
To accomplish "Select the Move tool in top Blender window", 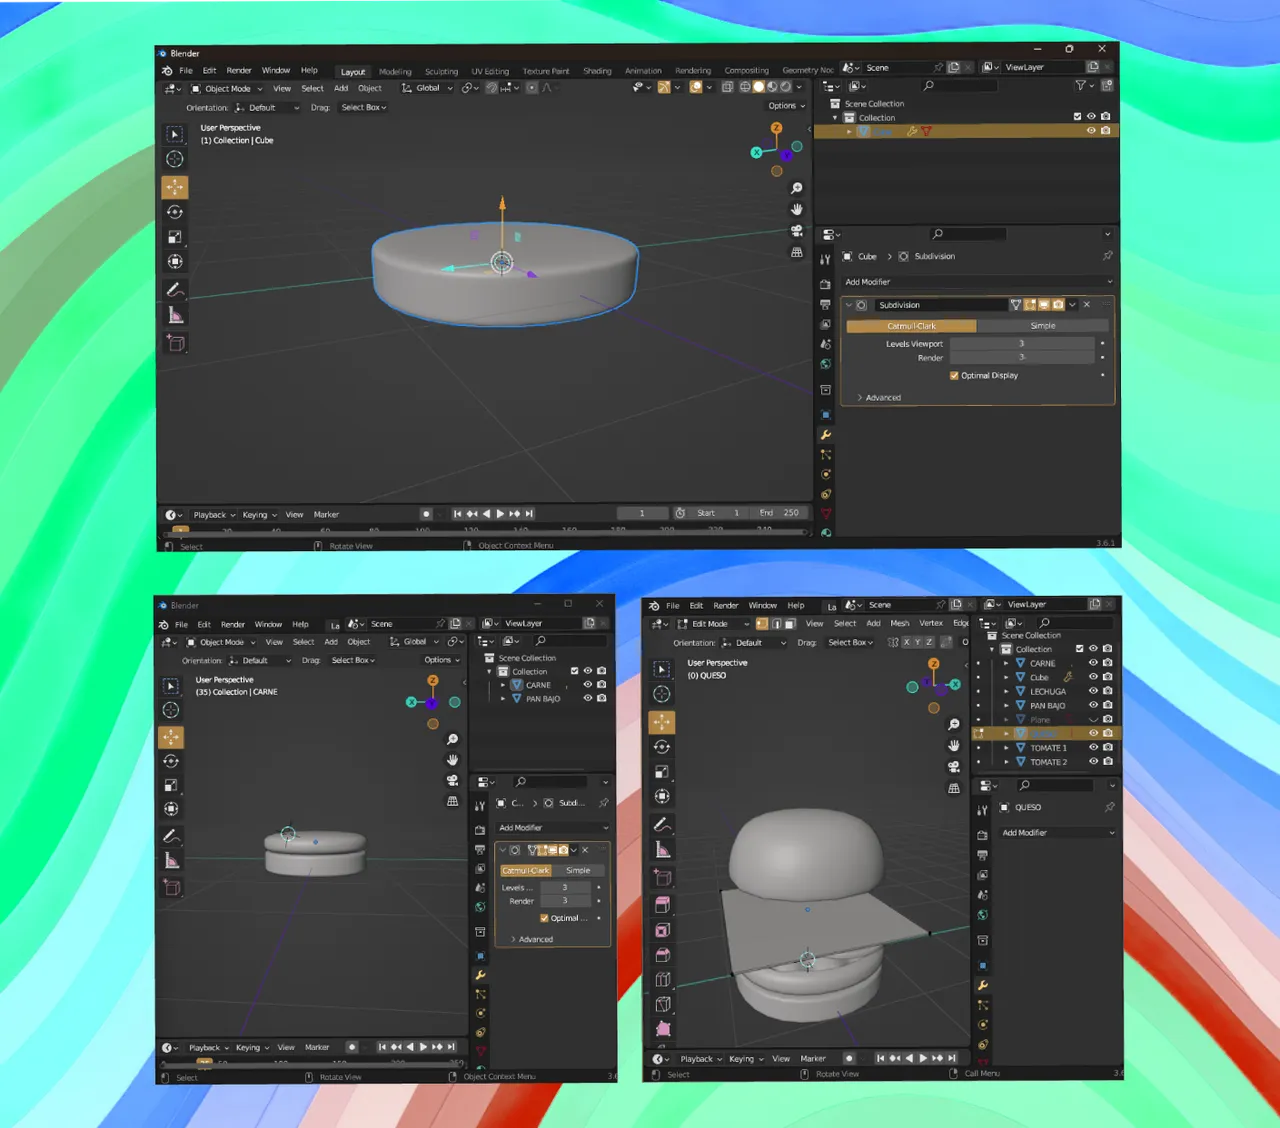I will (x=175, y=187).
